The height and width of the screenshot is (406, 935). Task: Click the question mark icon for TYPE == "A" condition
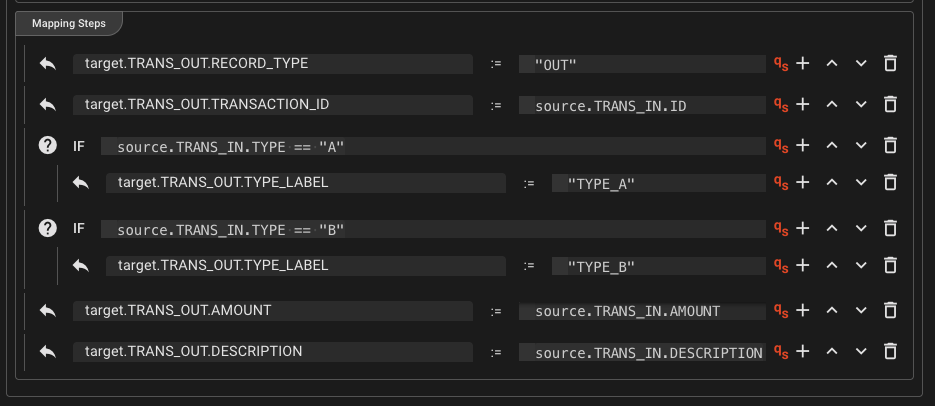pos(47,146)
